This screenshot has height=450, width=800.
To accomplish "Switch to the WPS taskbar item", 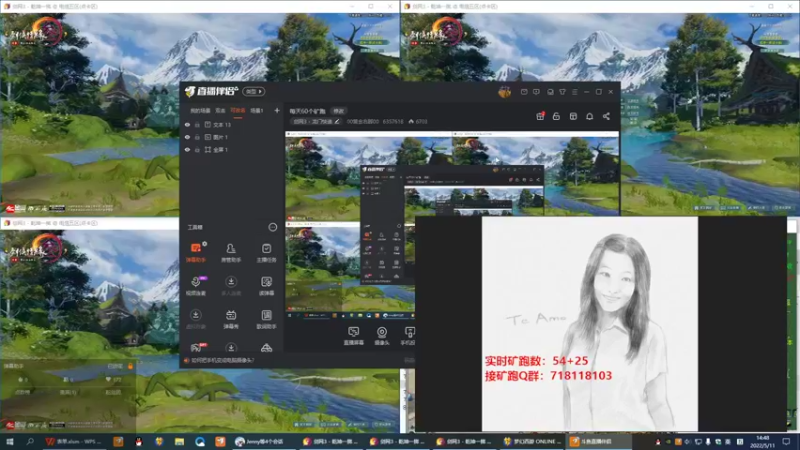I will 73,441.
